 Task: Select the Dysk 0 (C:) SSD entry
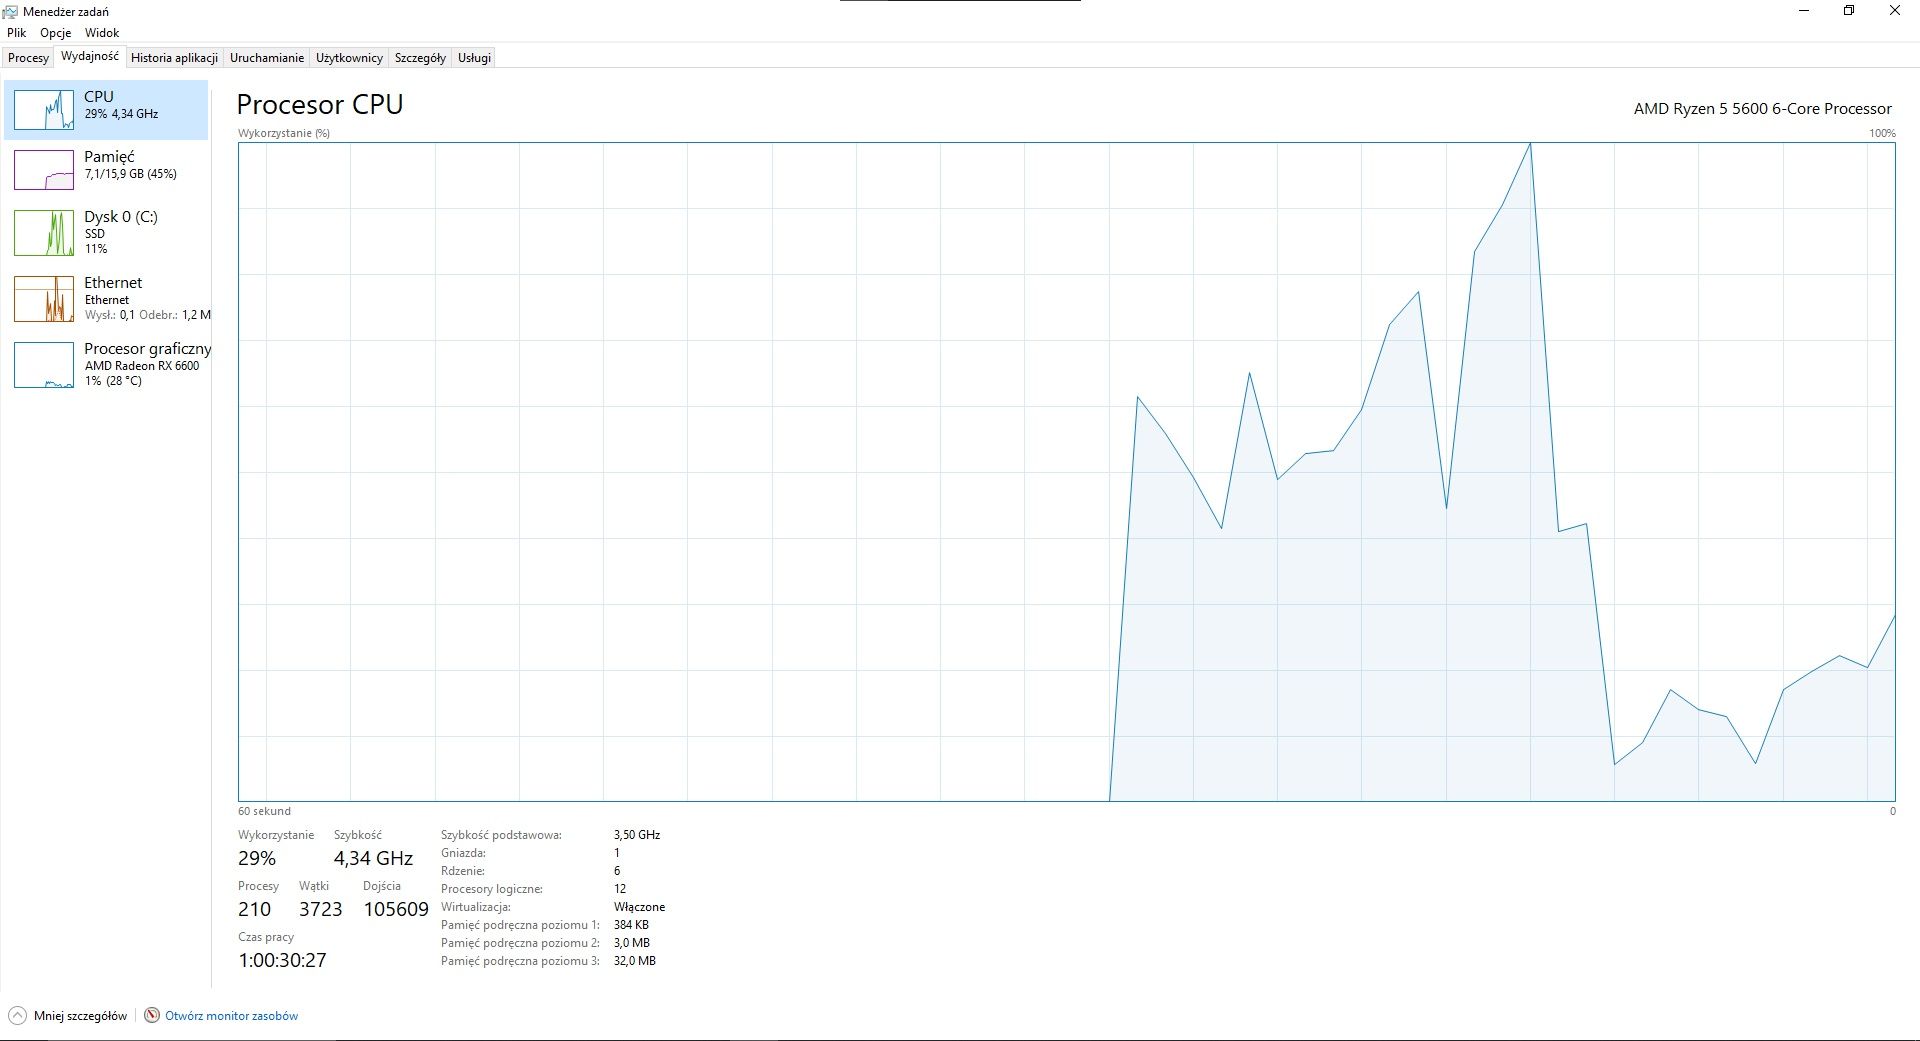pyautogui.click(x=106, y=233)
